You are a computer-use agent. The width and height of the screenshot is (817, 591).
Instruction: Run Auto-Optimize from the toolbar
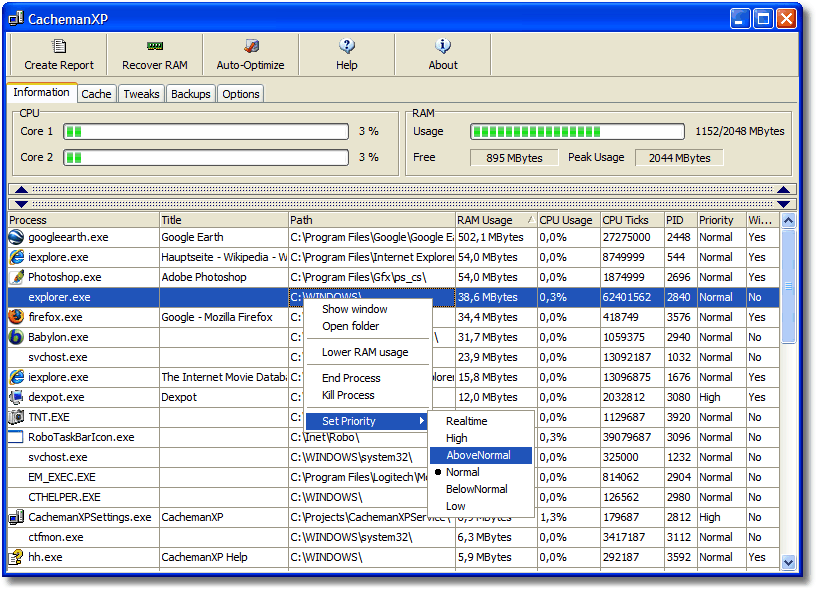click(x=250, y=47)
